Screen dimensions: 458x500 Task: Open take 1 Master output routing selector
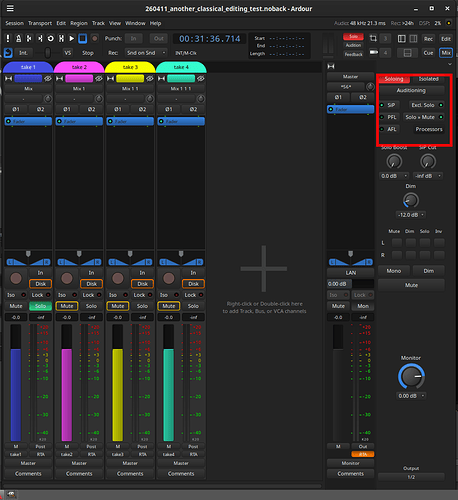28,463
